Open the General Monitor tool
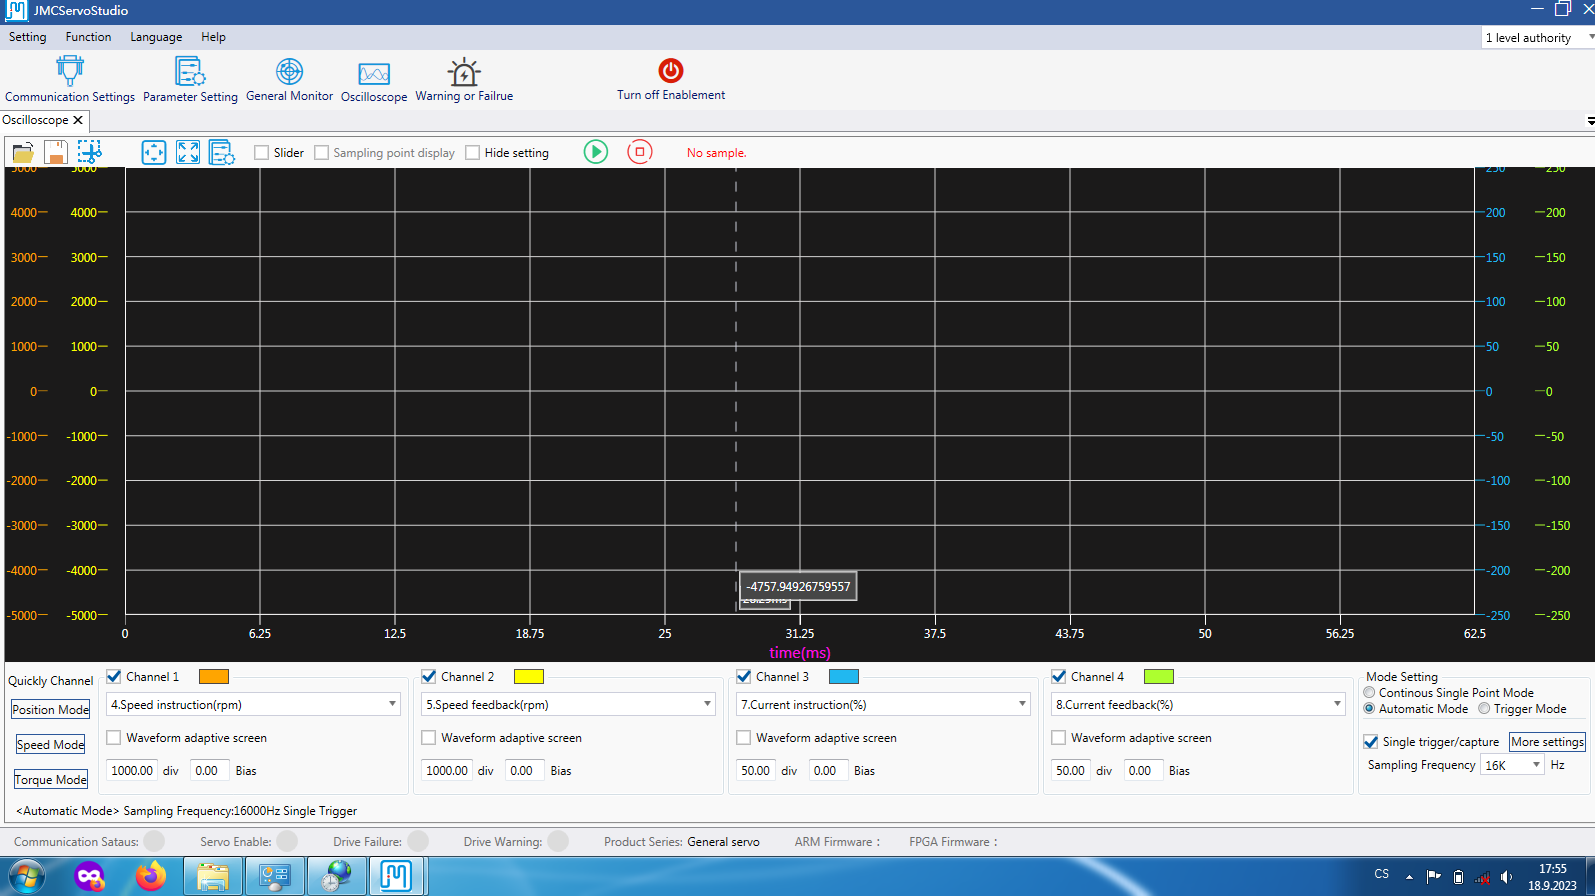The height and width of the screenshot is (896, 1595). tap(289, 78)
